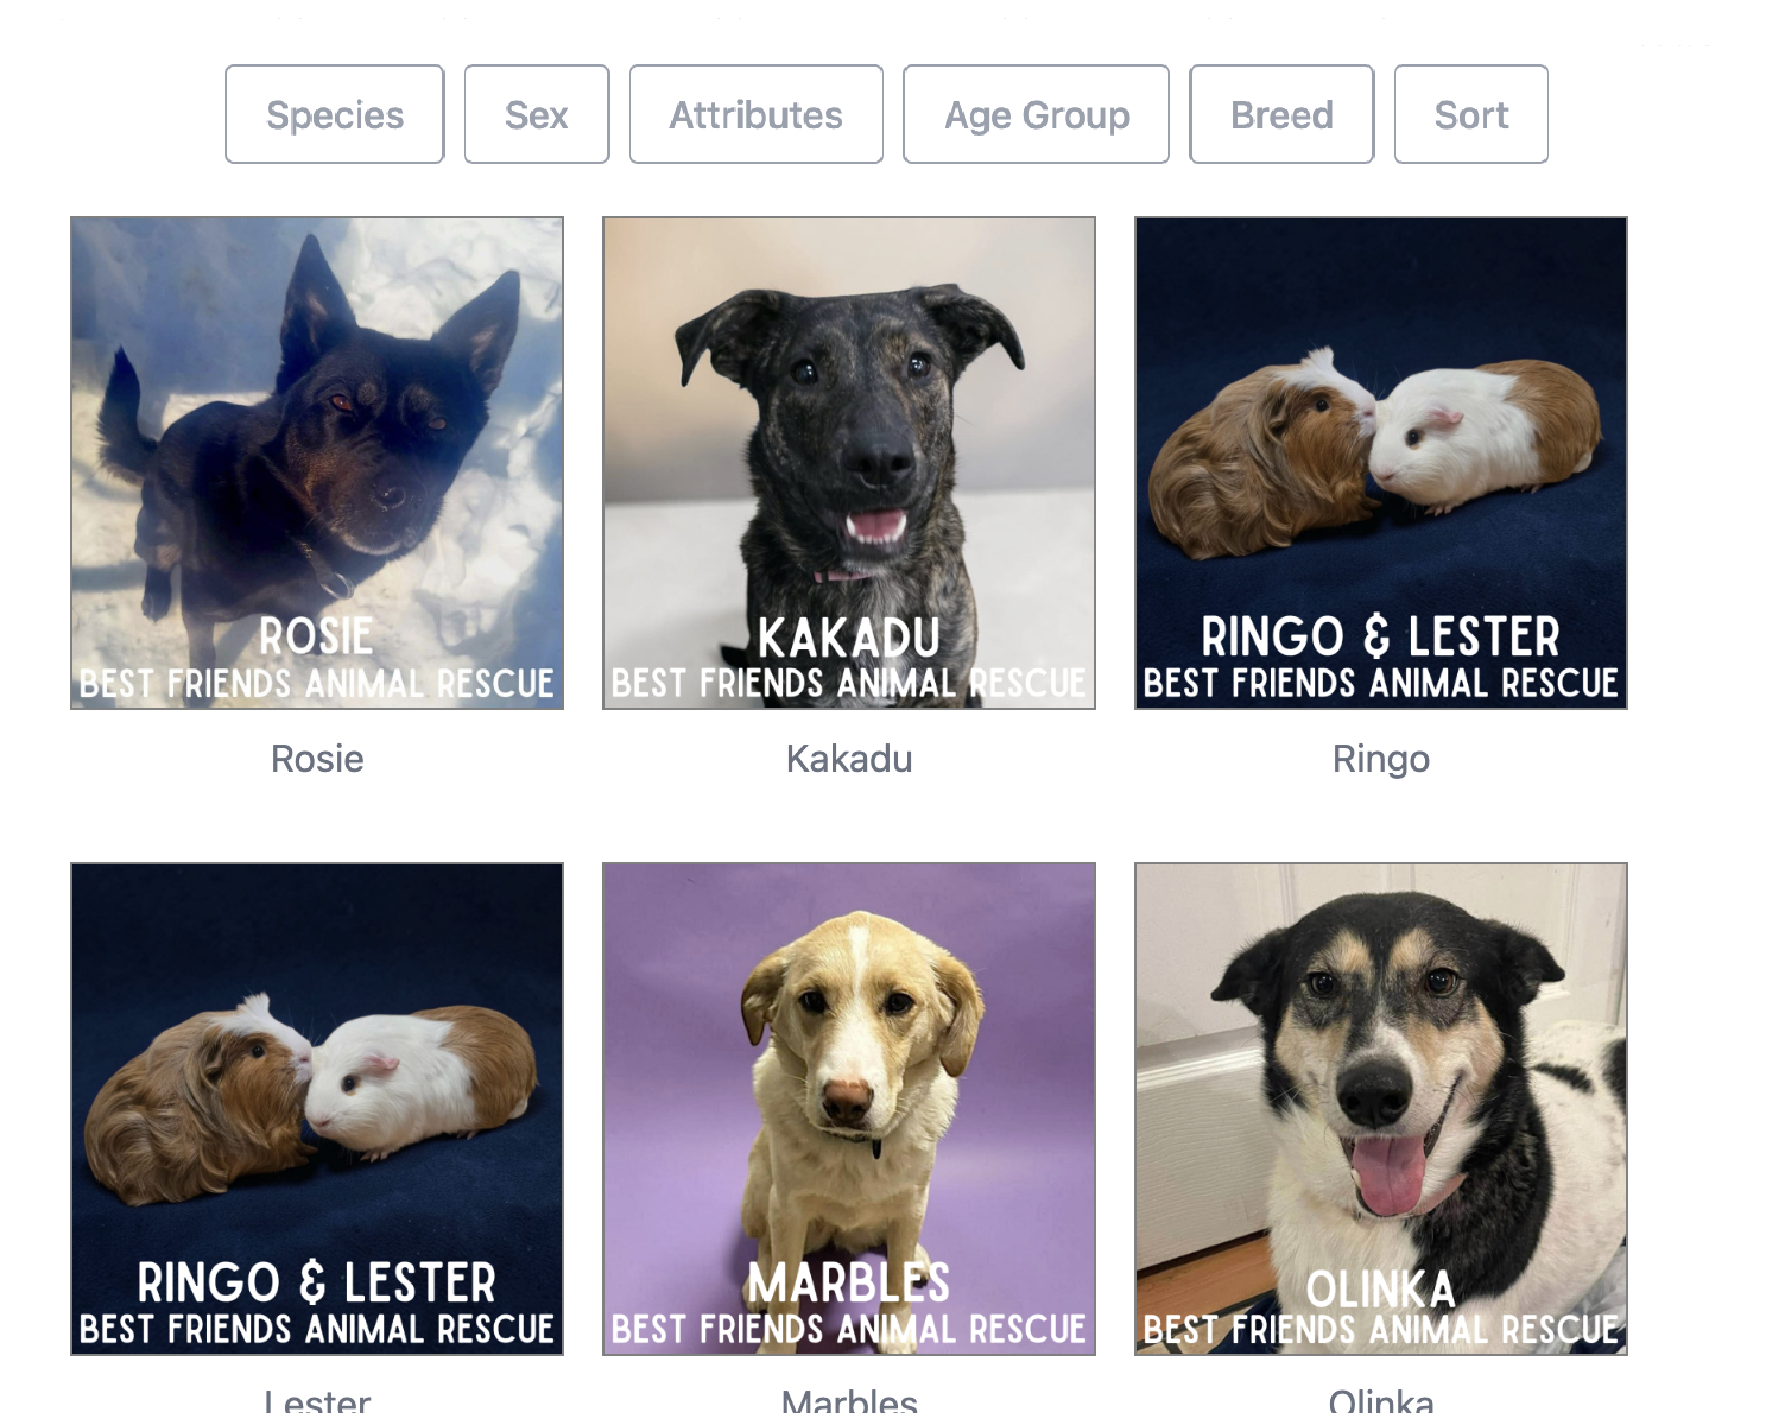This screenshot has width=1768, height=1413.
Task: Click the MARBLES overlay text on photo
Action: [849, 1282]
